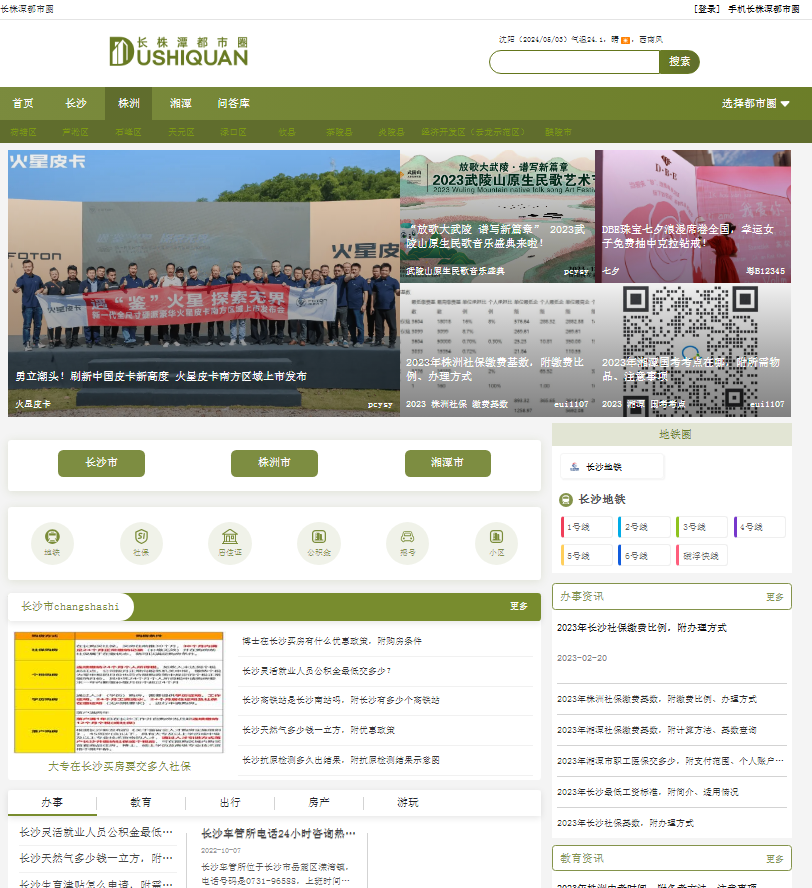Open 2023年长沙最低工资标准 article
The height and width of the screenshot is (888, 812).
click(x=647, y=792)
